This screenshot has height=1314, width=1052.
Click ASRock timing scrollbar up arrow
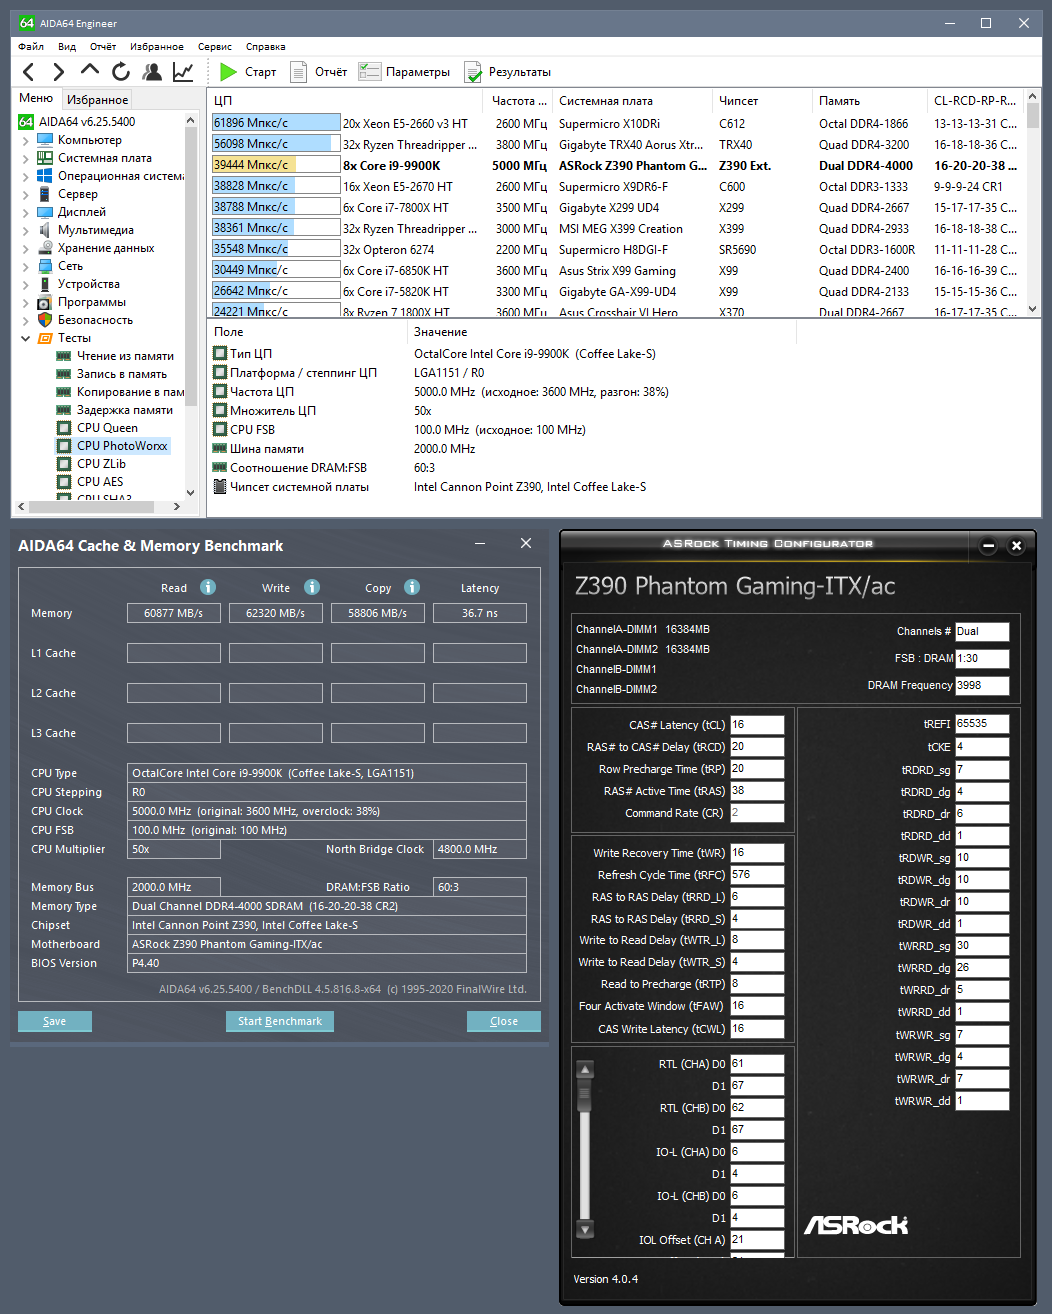(586, 1070)
